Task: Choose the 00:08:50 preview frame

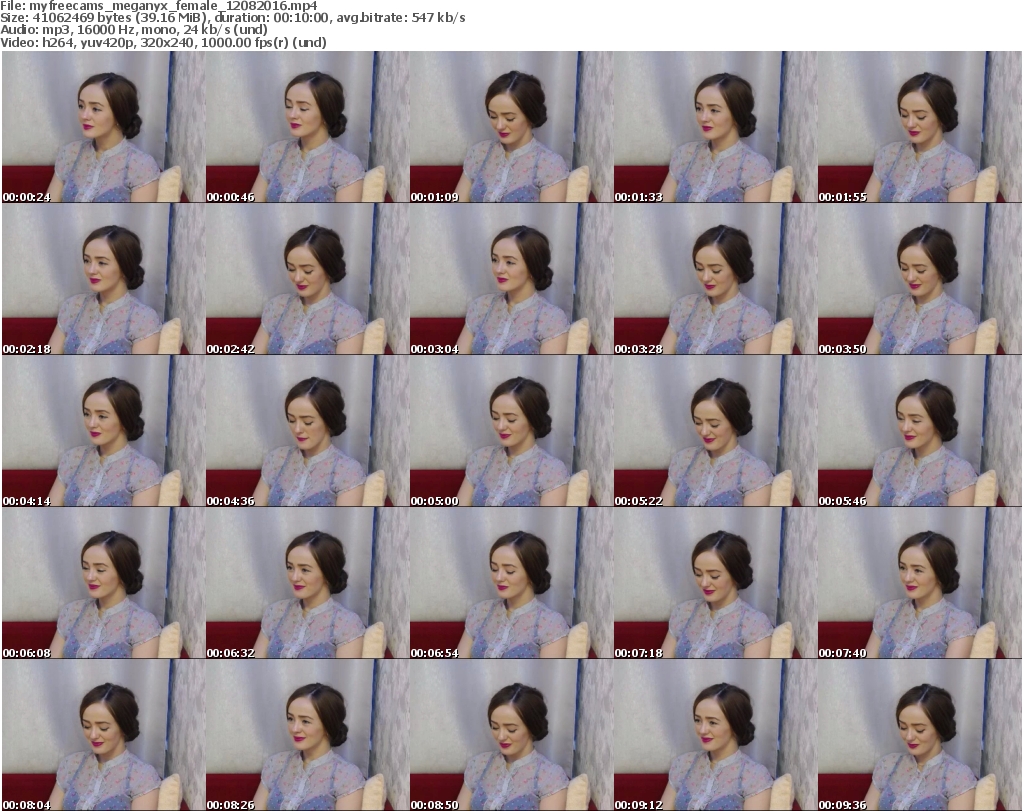Action: tap(511, 735)
